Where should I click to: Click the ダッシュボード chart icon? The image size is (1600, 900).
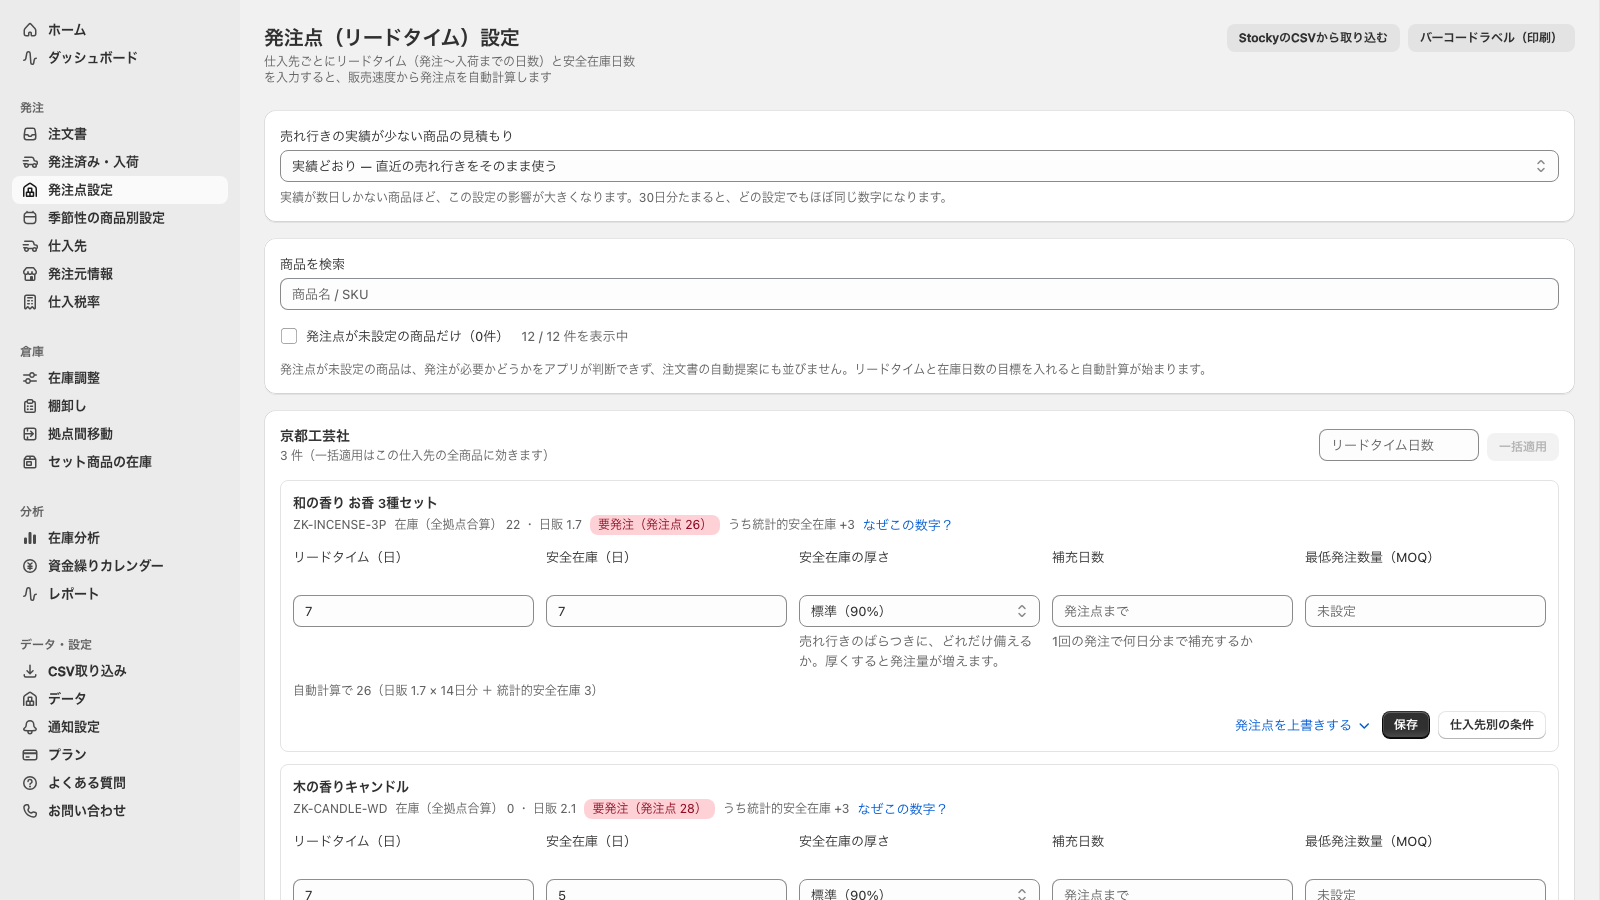click(30, 58)
